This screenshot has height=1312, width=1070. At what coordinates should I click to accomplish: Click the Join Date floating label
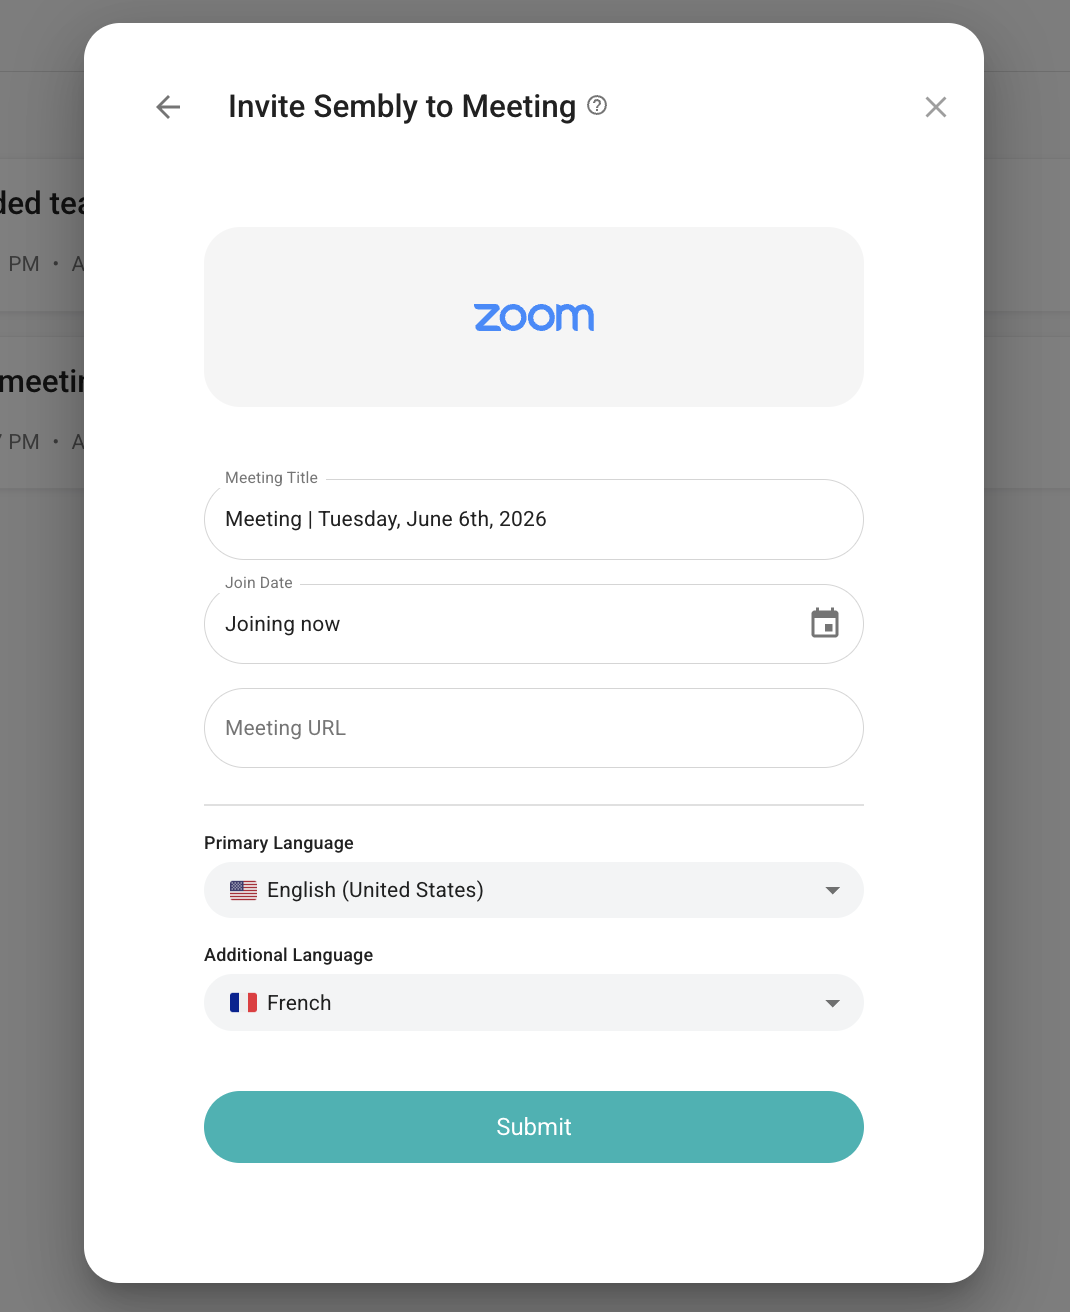pyautogui.click(x=259, y=583)
